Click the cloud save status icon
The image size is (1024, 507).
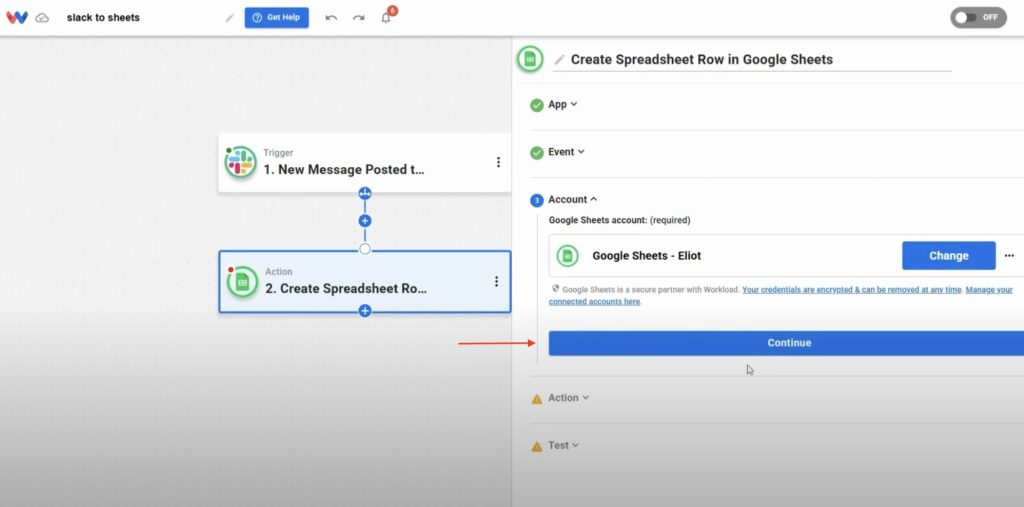[42, 18]
